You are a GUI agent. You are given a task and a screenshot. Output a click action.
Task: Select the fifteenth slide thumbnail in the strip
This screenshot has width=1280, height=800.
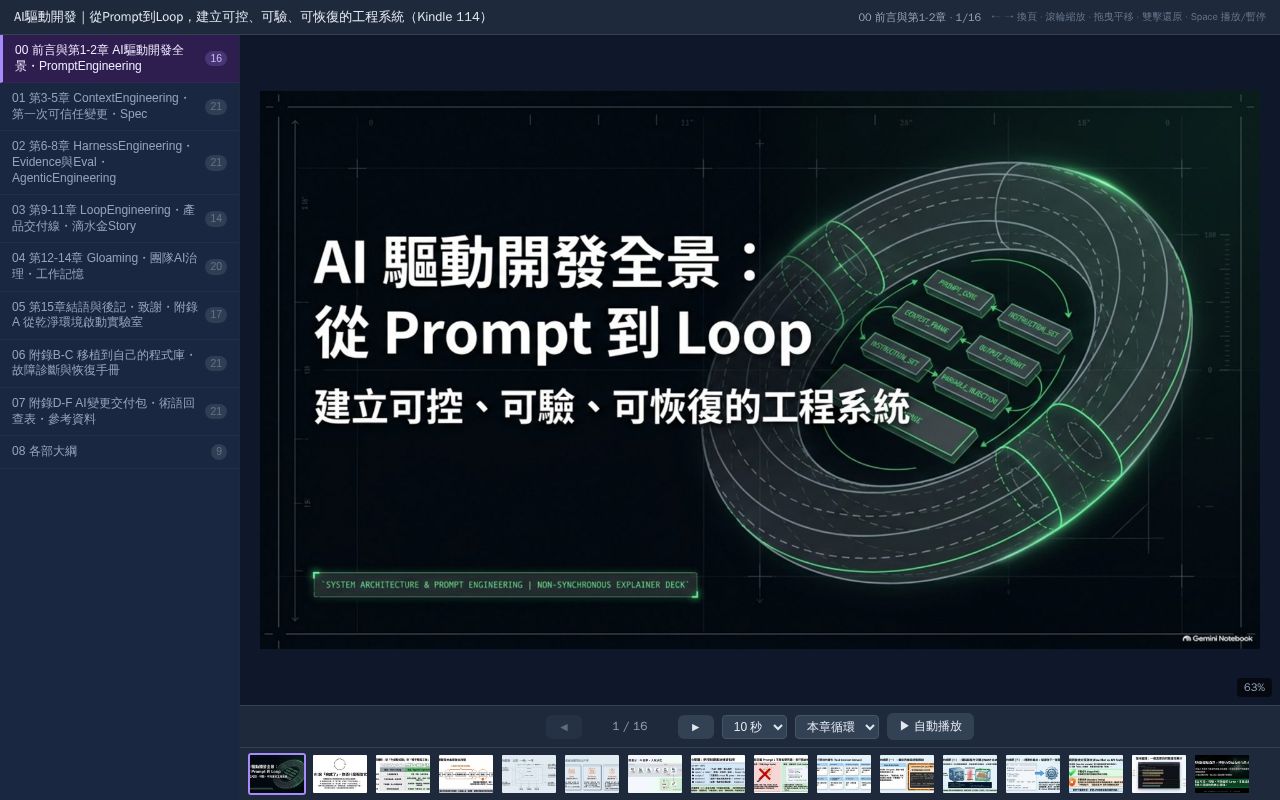(1159, 774)
